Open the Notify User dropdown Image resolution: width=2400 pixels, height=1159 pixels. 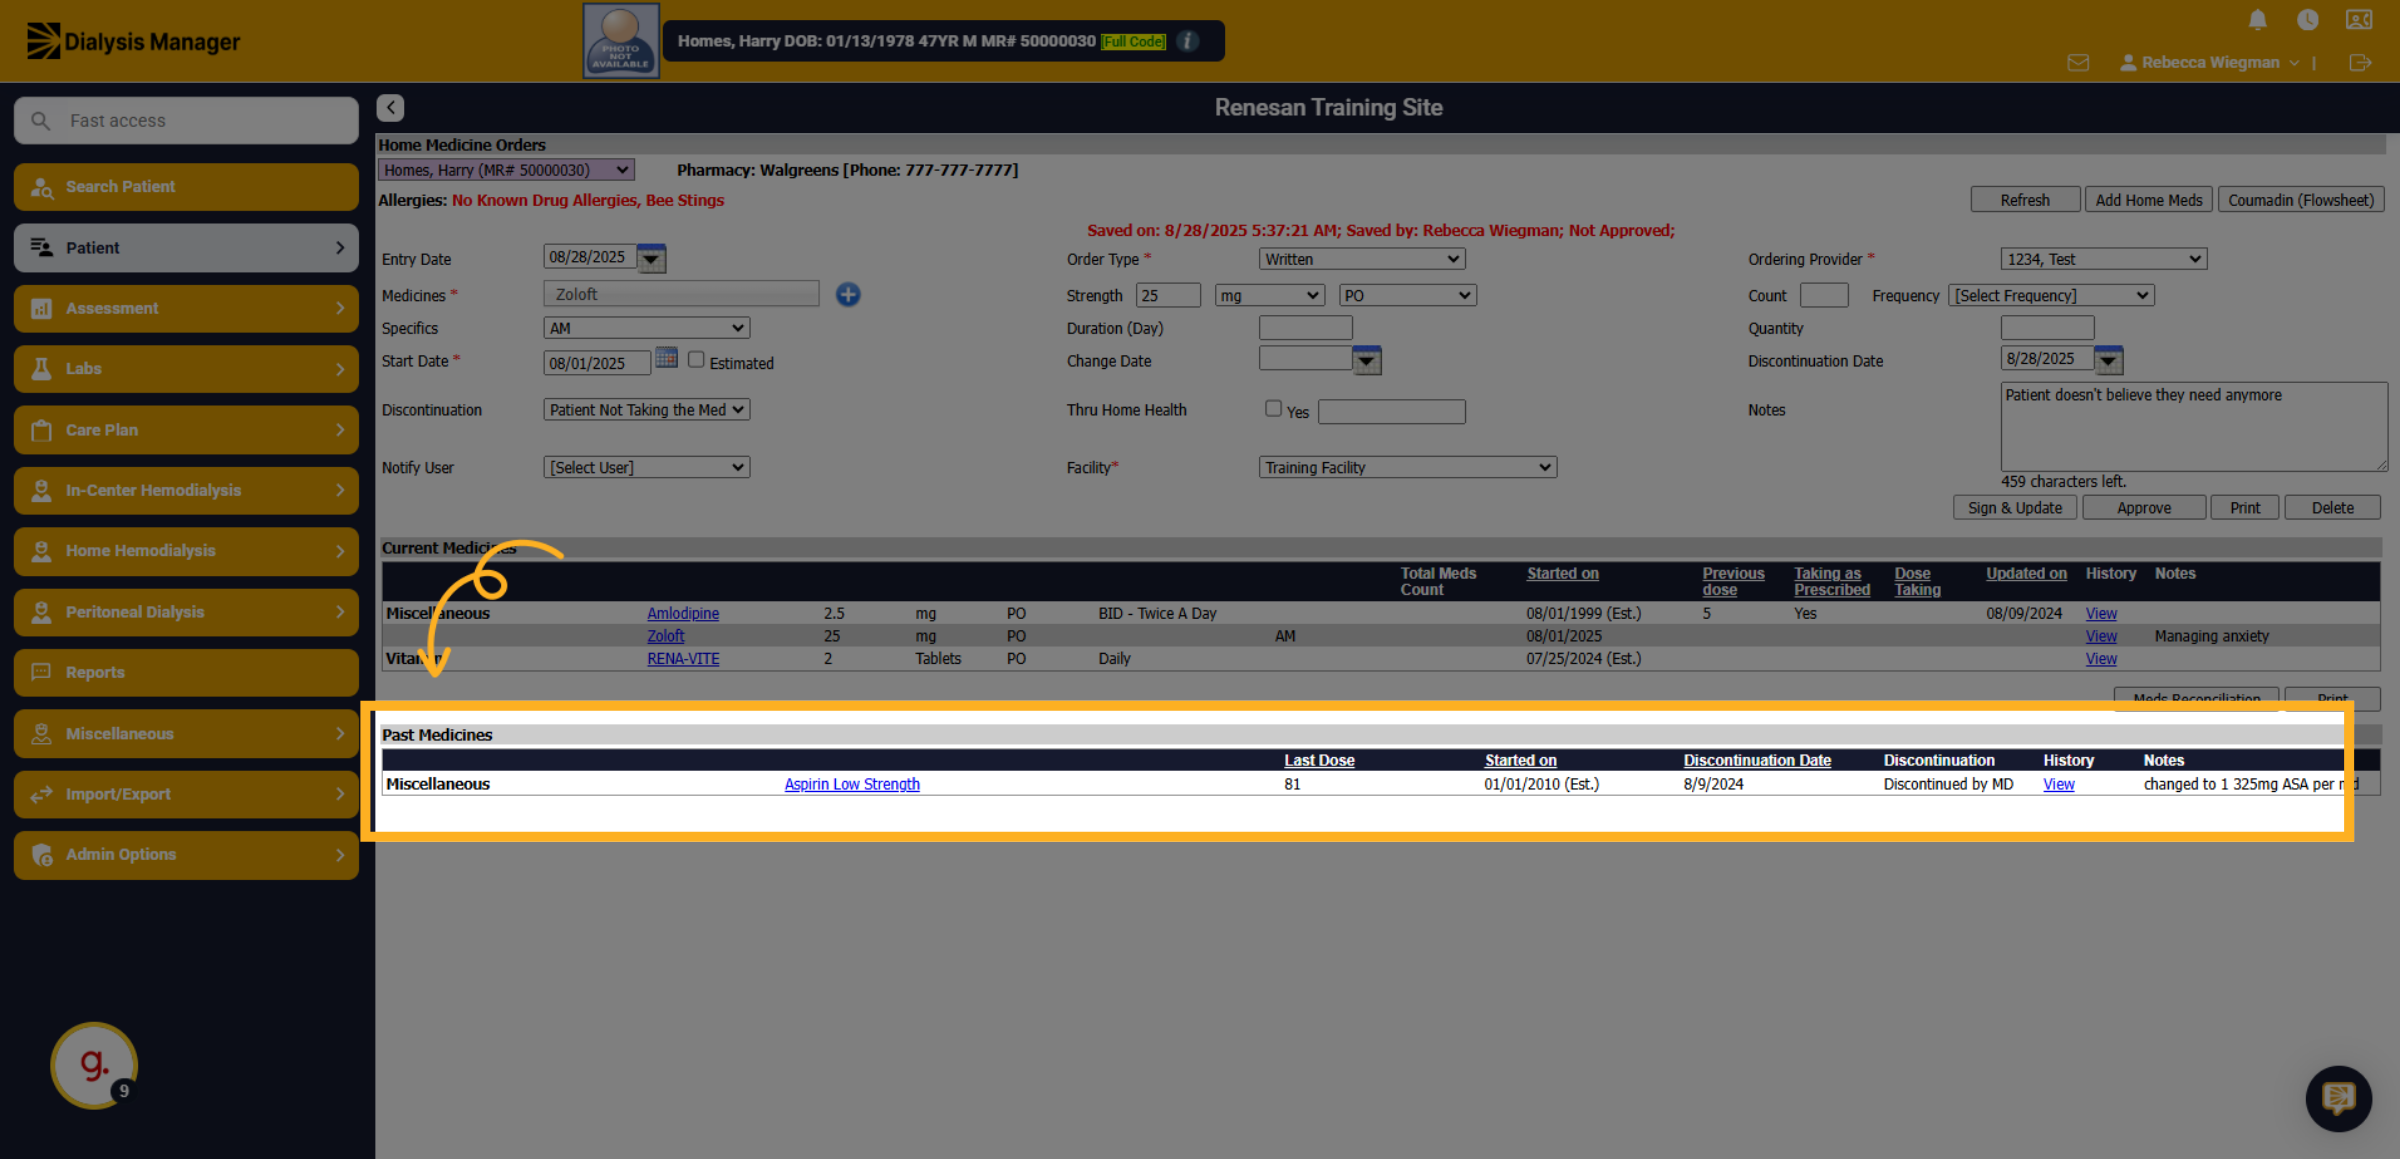pos(647,468)
